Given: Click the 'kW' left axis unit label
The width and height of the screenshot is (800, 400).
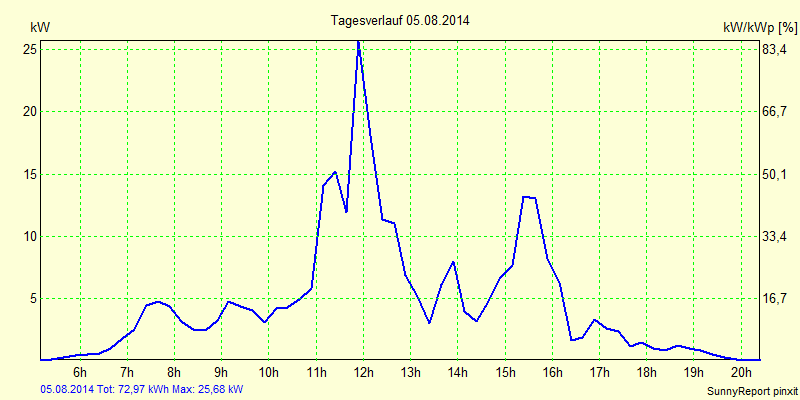Looking at the screenshot, I should (40, 28).
